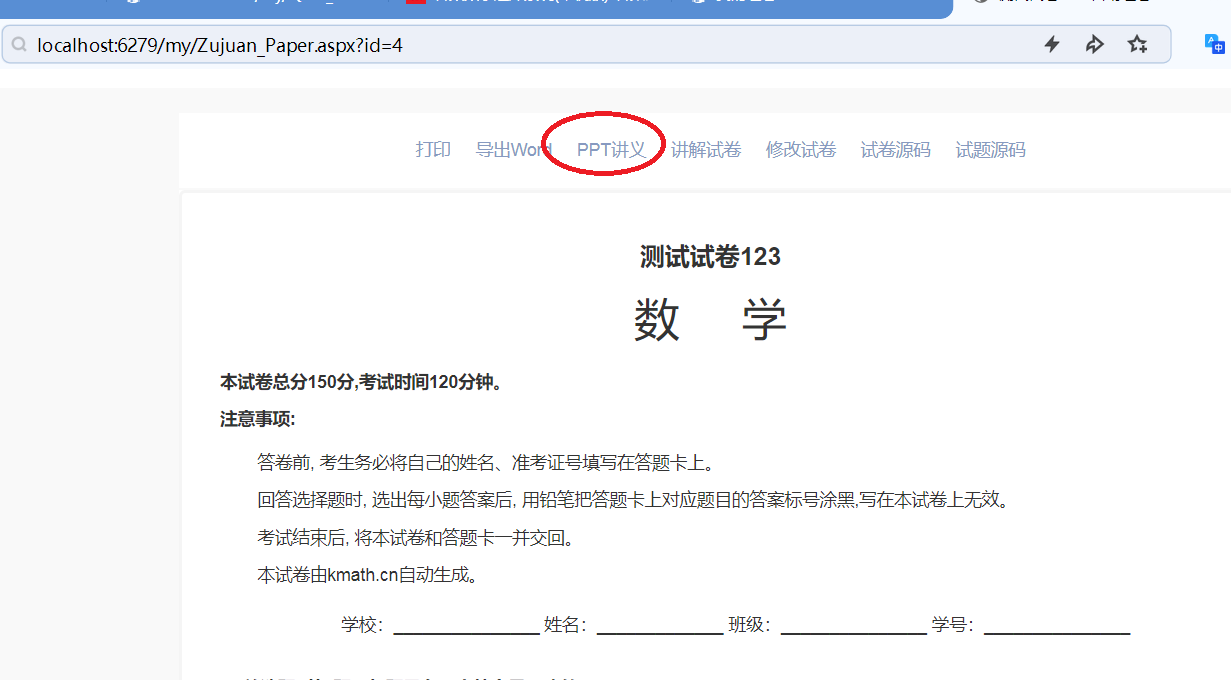Click the 讲解试卷 option

pyautogui.click(x=707, y=149)
